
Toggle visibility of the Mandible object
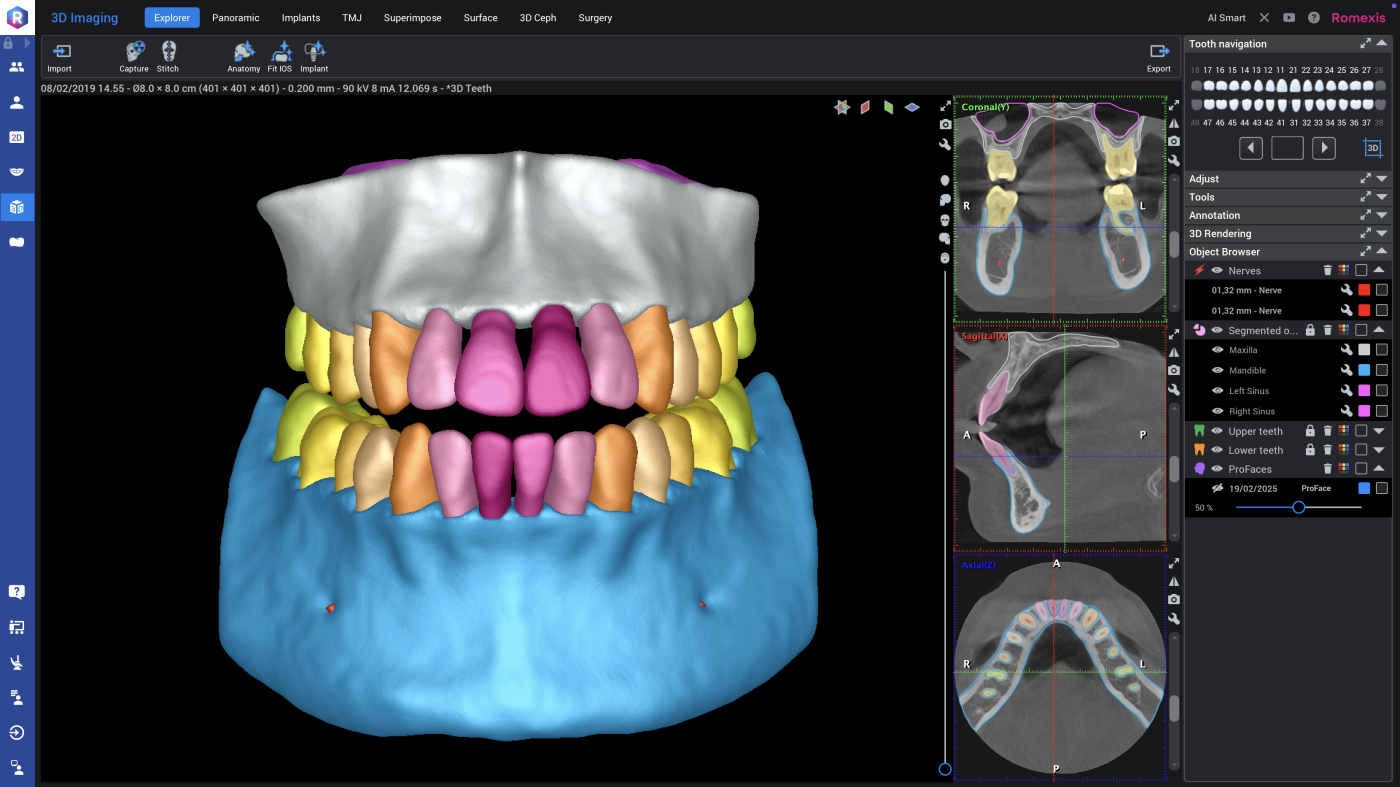pos(1217,371)
